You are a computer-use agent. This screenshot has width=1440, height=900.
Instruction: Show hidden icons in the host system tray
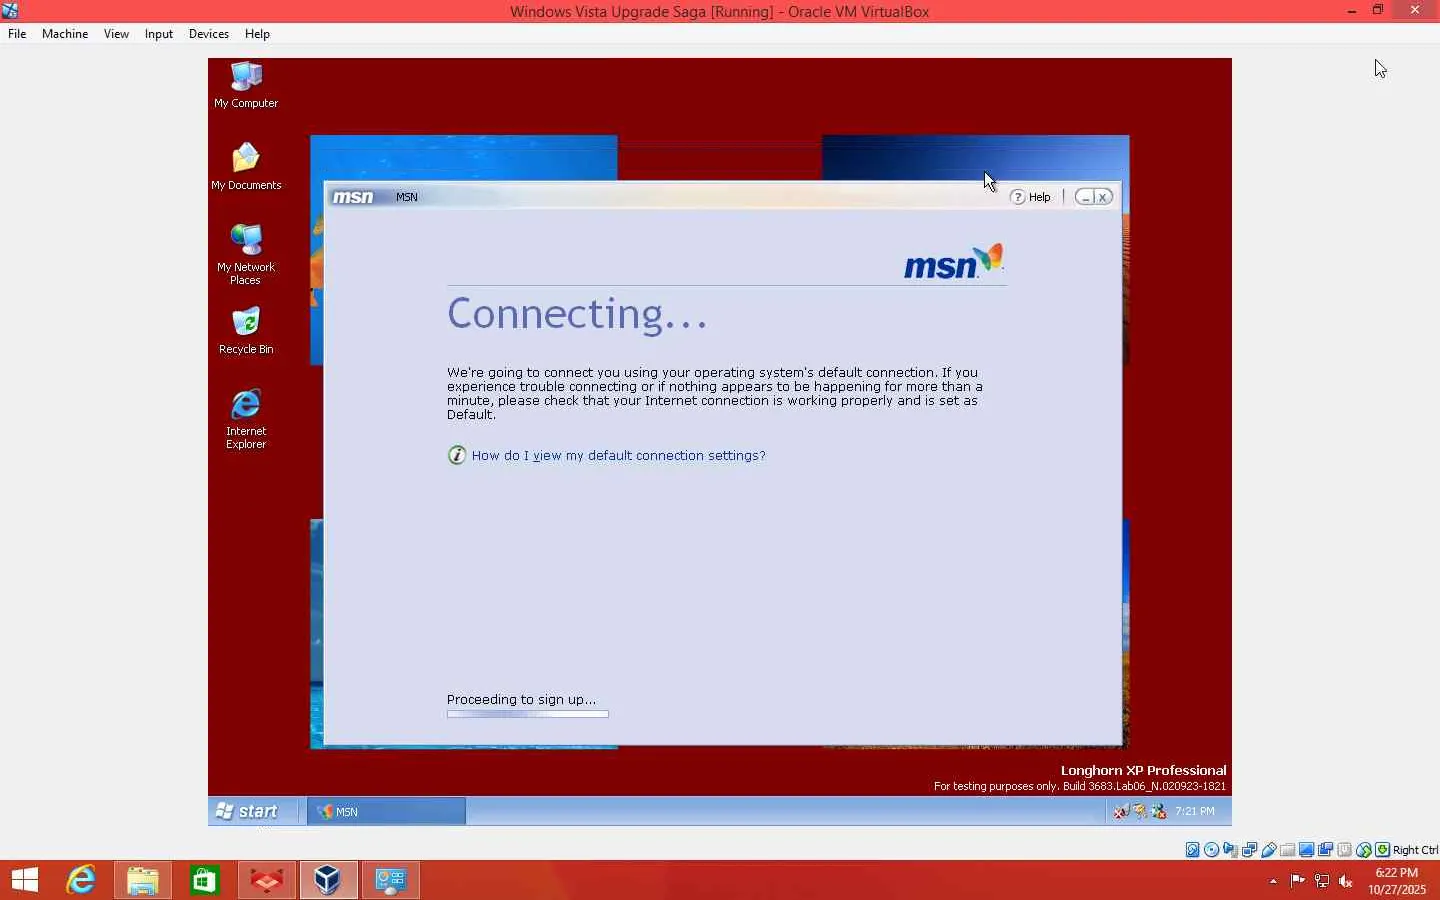coord(1273,881)
